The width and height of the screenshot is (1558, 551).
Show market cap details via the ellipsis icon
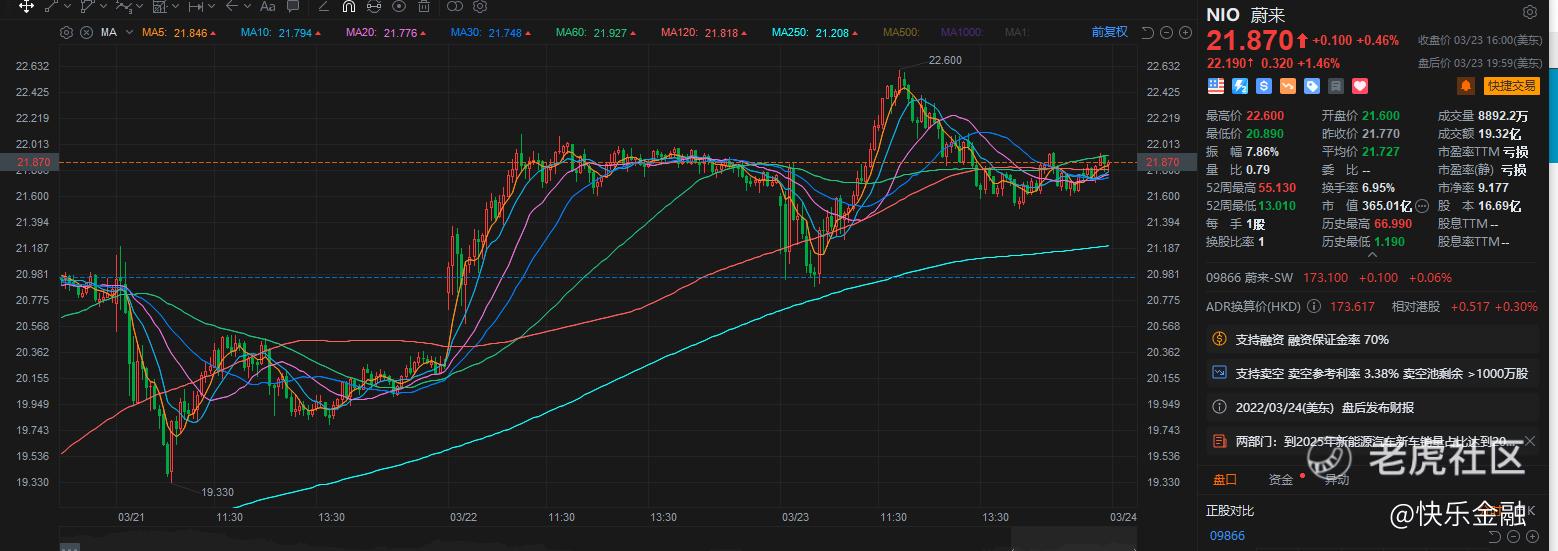point(1422,206)
